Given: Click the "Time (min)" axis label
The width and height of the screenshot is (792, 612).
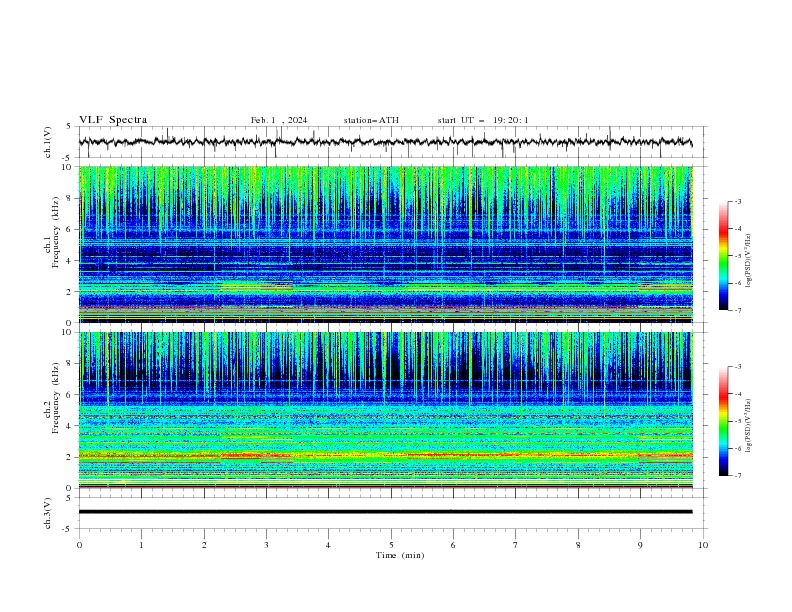Looking at the screenshot, I should (400, 555).
